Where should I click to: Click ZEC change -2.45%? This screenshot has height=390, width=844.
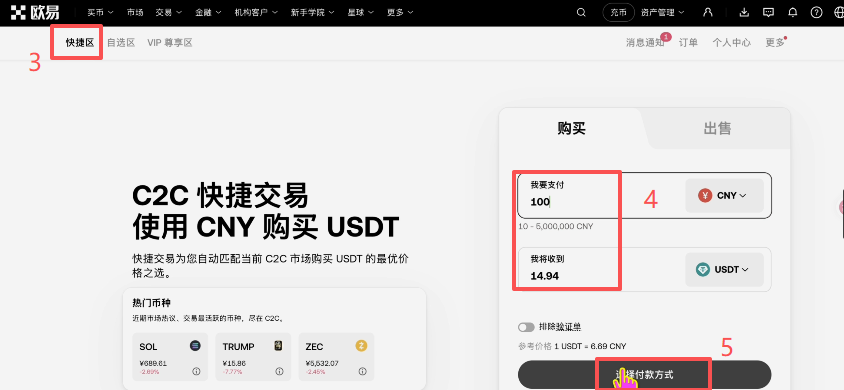click(315, 372)
